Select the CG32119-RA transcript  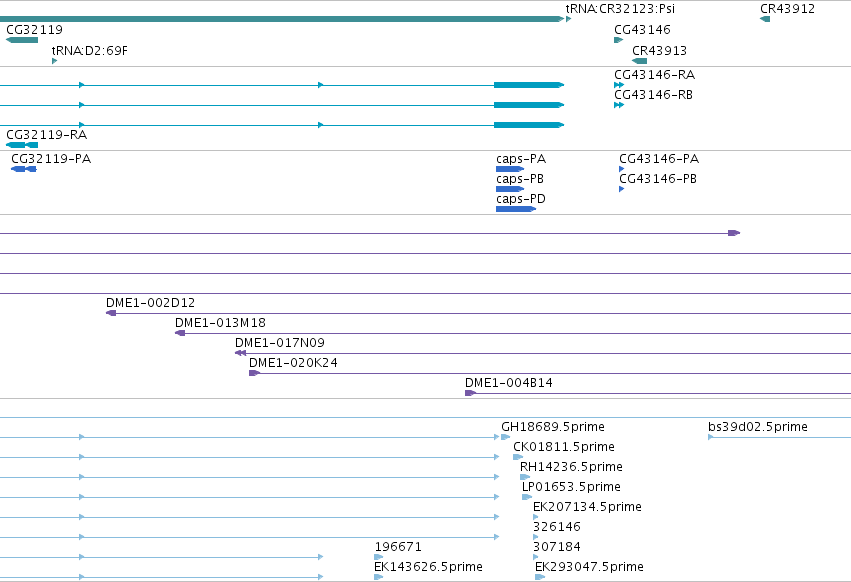pos(22,145)
